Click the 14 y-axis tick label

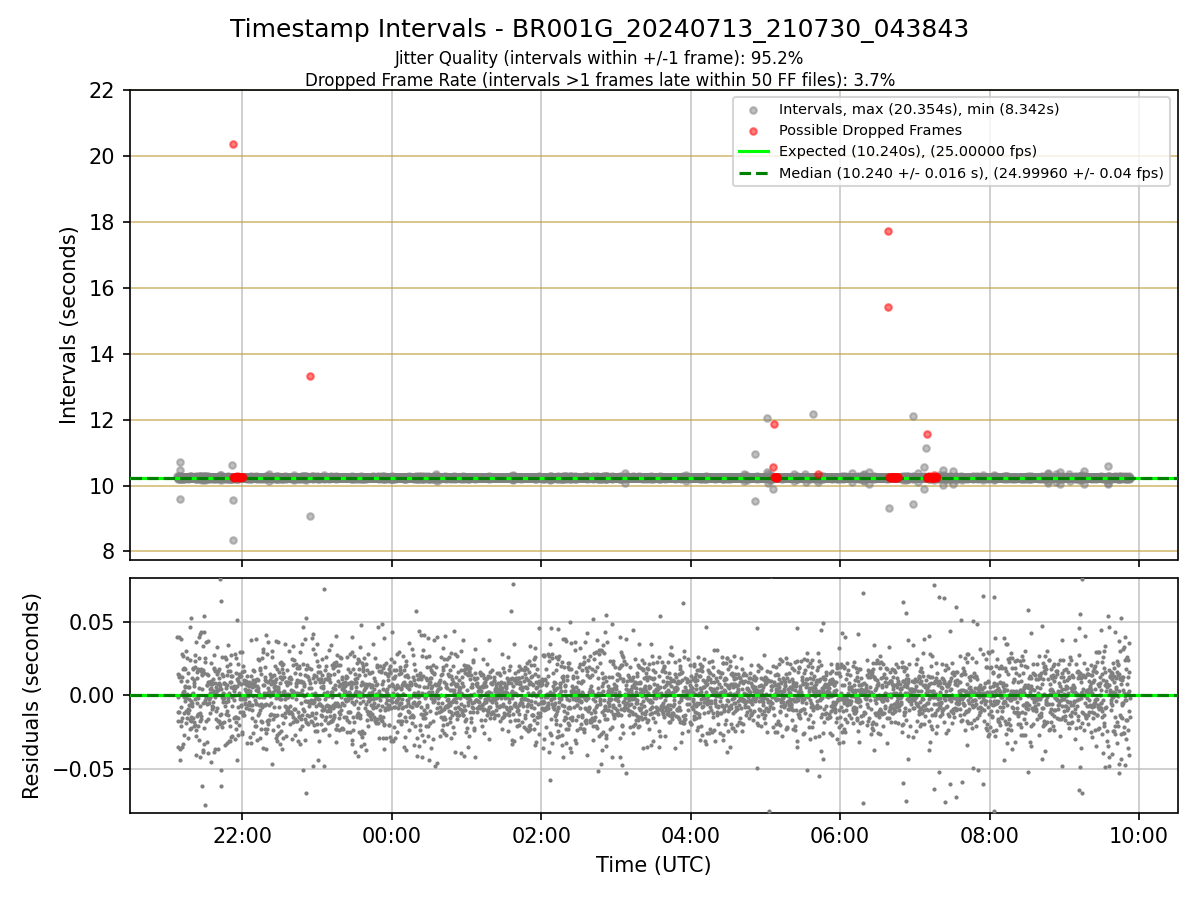[x=103, y=355]
